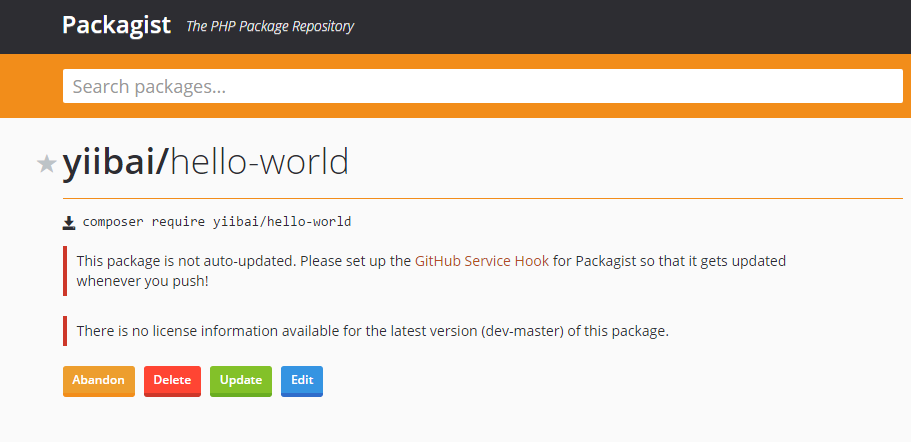Click the orange Abandon button
Screen dimensions: 911x442
(x=99, y=381)
